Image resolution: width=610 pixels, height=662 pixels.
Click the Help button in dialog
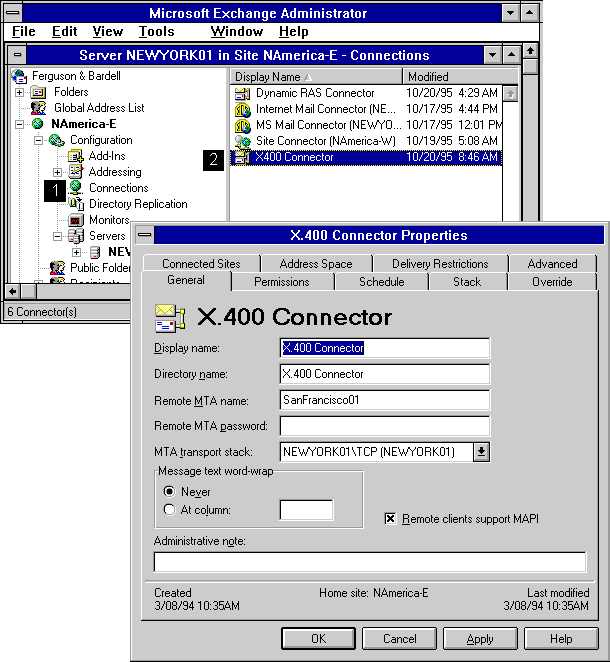(561, 638)
